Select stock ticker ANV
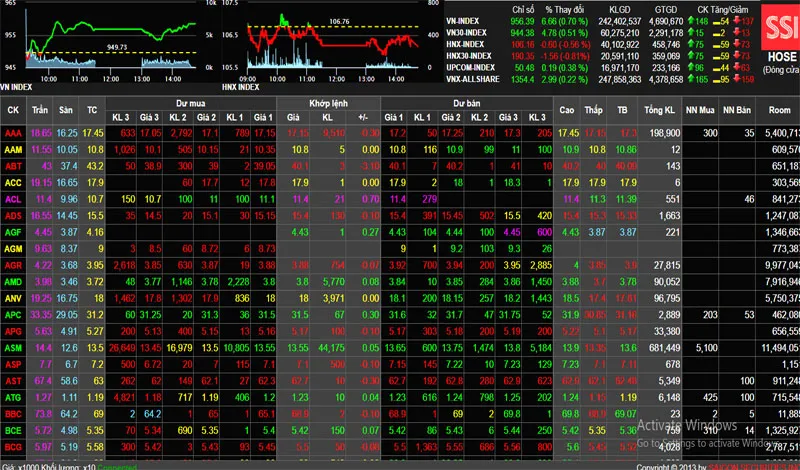Viewport: 800px width, 470px height. (x=13, y=299)
